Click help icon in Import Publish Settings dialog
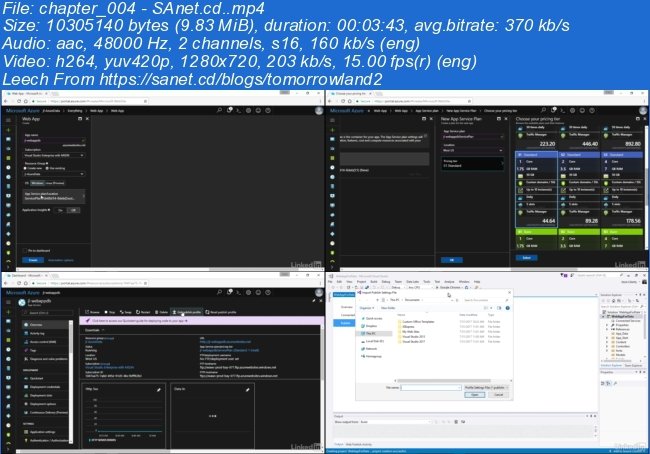This screenshot has width=650, height=454. (507, 308)
